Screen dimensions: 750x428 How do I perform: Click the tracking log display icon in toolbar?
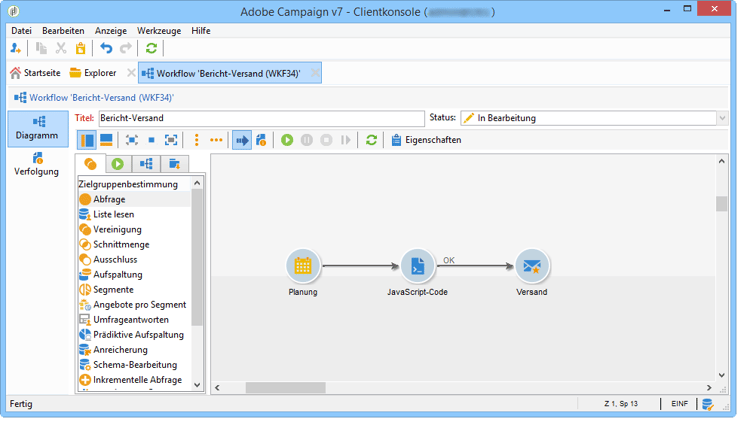[x=261, y=140]
